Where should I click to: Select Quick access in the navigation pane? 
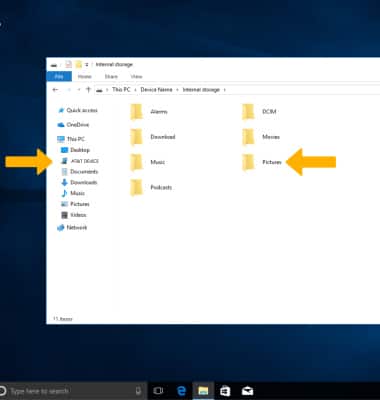point(78,110)
